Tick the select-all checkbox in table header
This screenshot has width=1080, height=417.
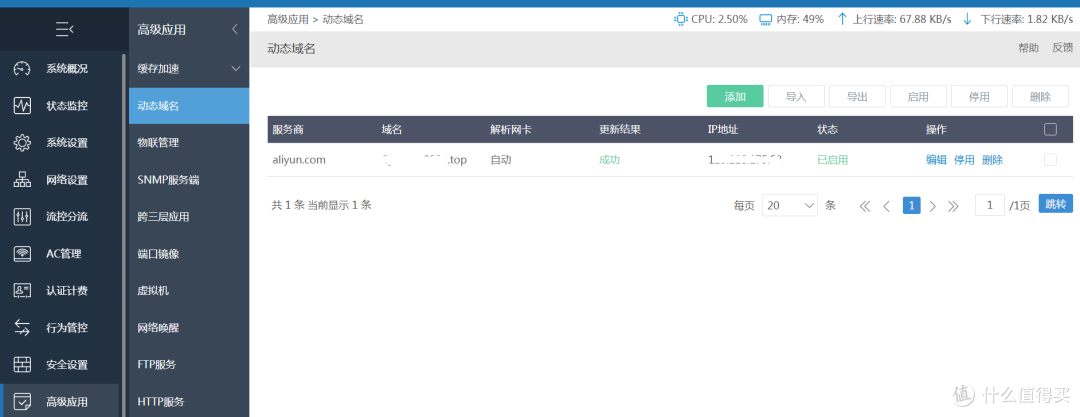(x=1050, y=129)
